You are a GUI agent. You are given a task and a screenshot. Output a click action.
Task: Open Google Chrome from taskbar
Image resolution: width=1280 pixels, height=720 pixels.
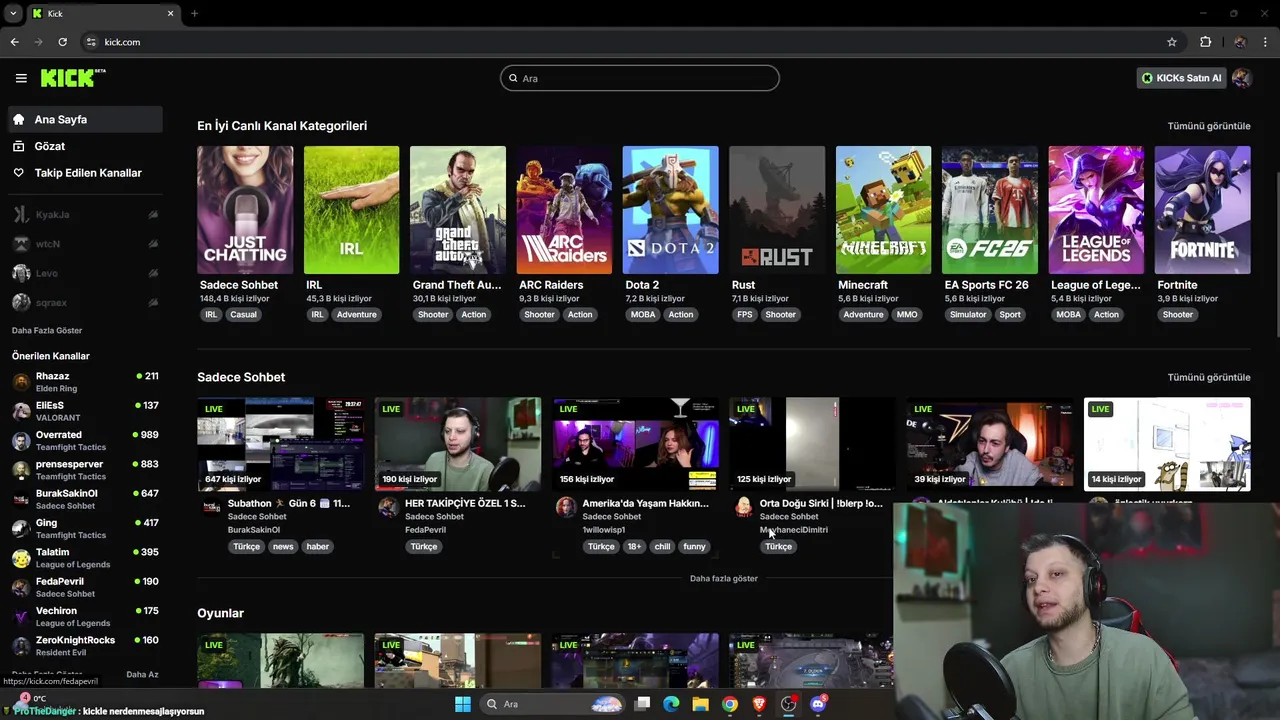730,704
